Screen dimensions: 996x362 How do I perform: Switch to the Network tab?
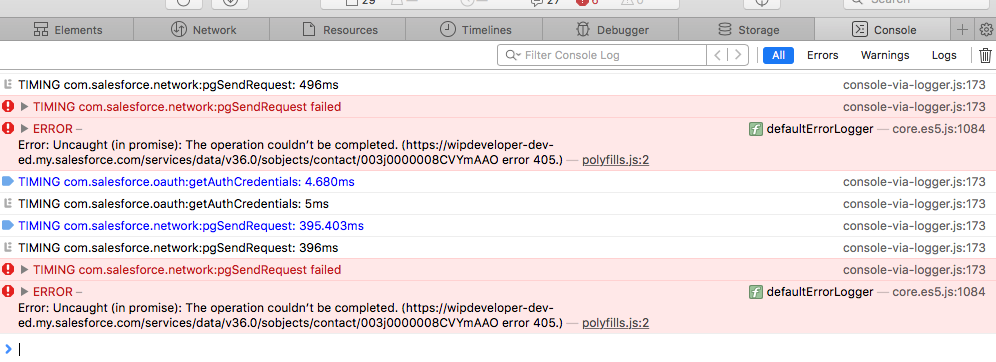click(202, 29)
